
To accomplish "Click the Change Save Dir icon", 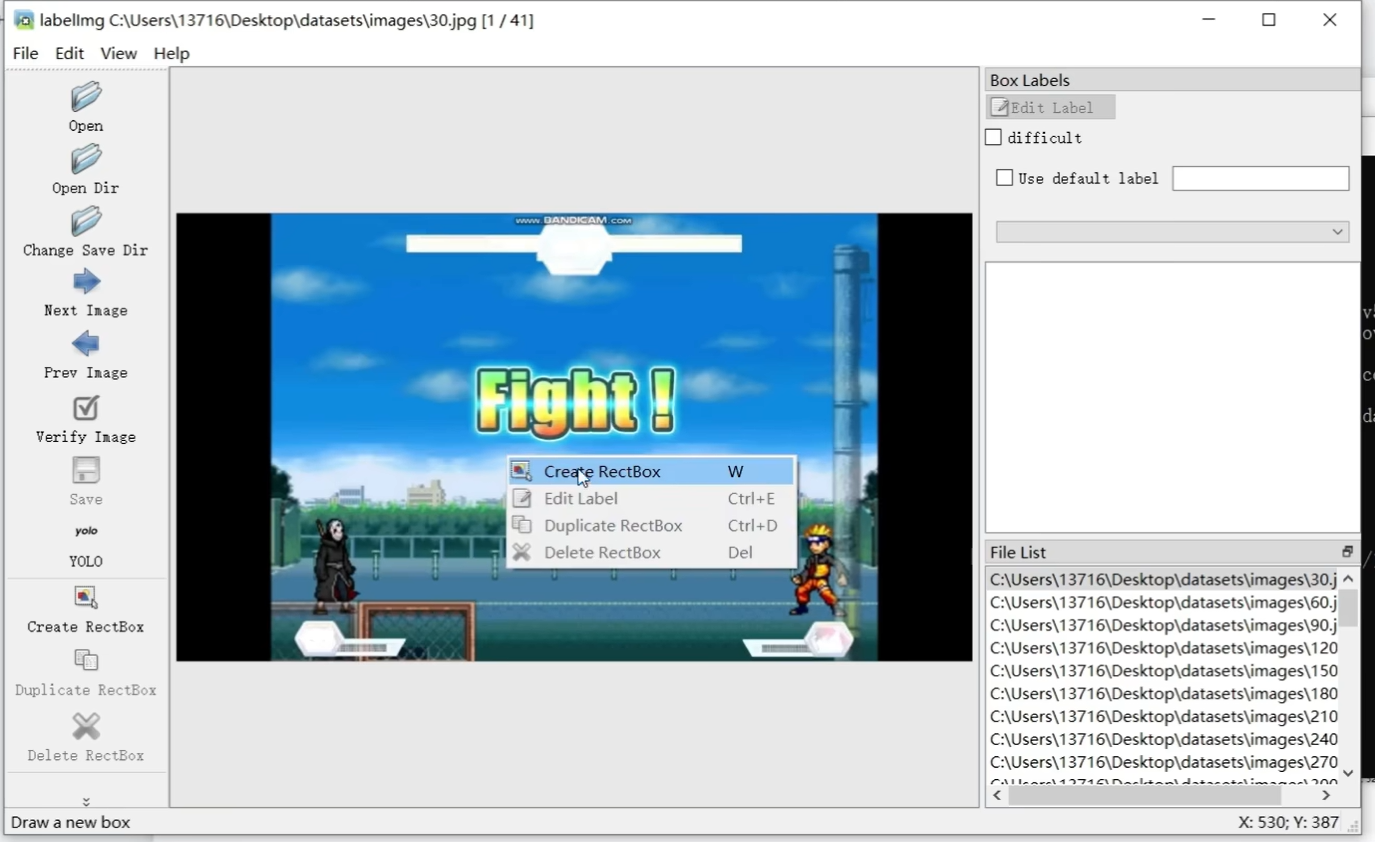I will tap(86, 222).
